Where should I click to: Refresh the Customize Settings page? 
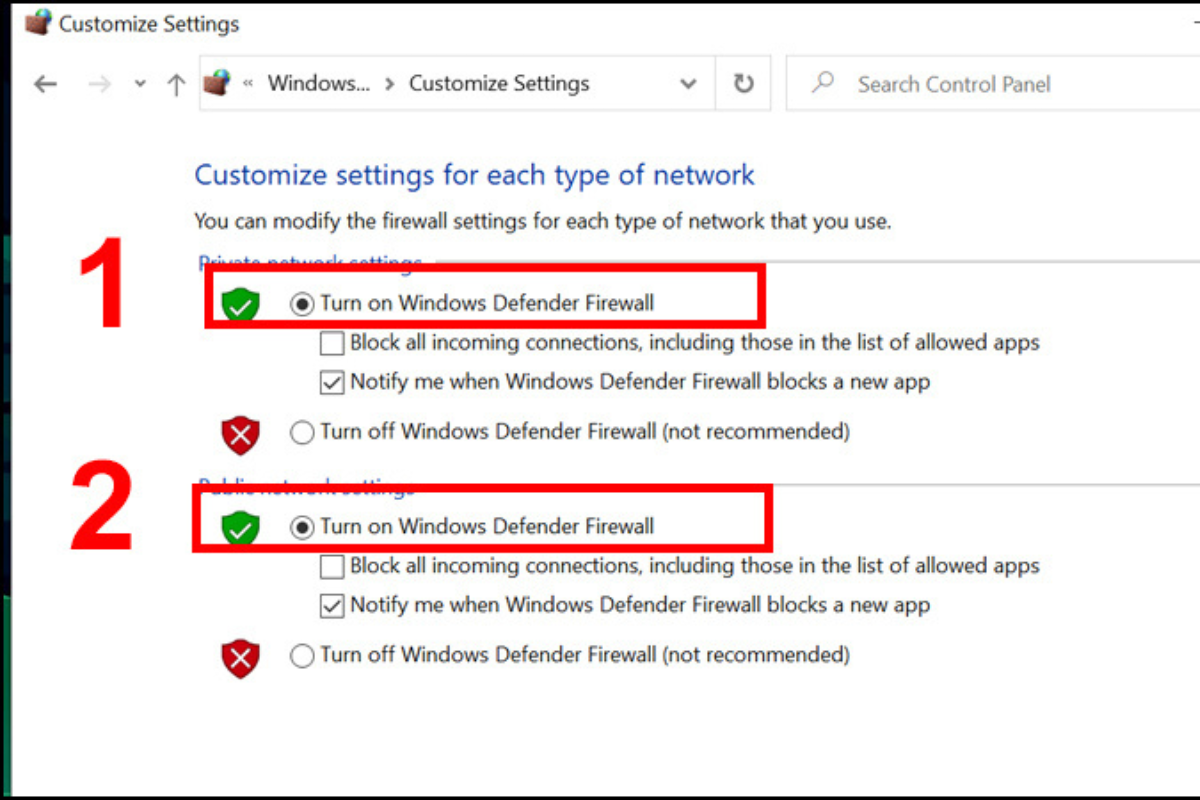pos(743,84)
